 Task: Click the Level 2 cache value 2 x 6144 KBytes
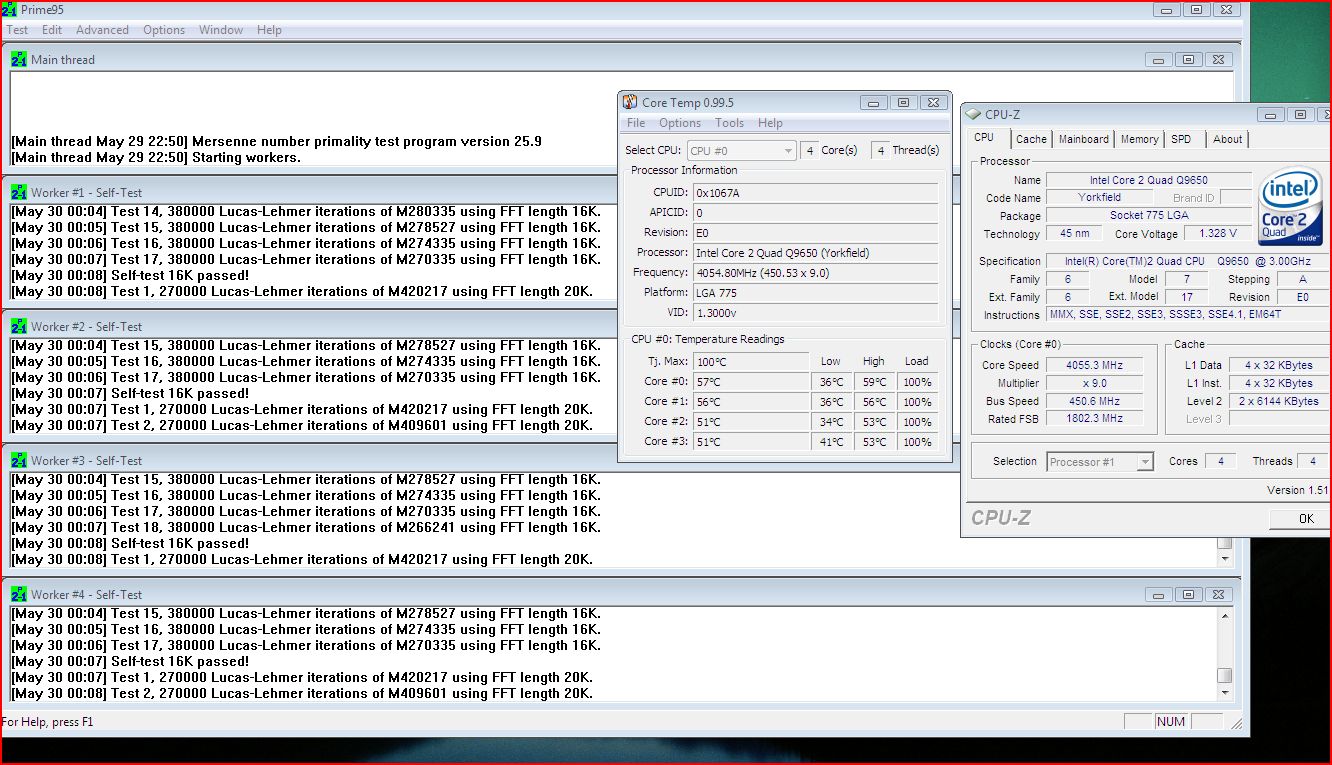[1279, 401]
